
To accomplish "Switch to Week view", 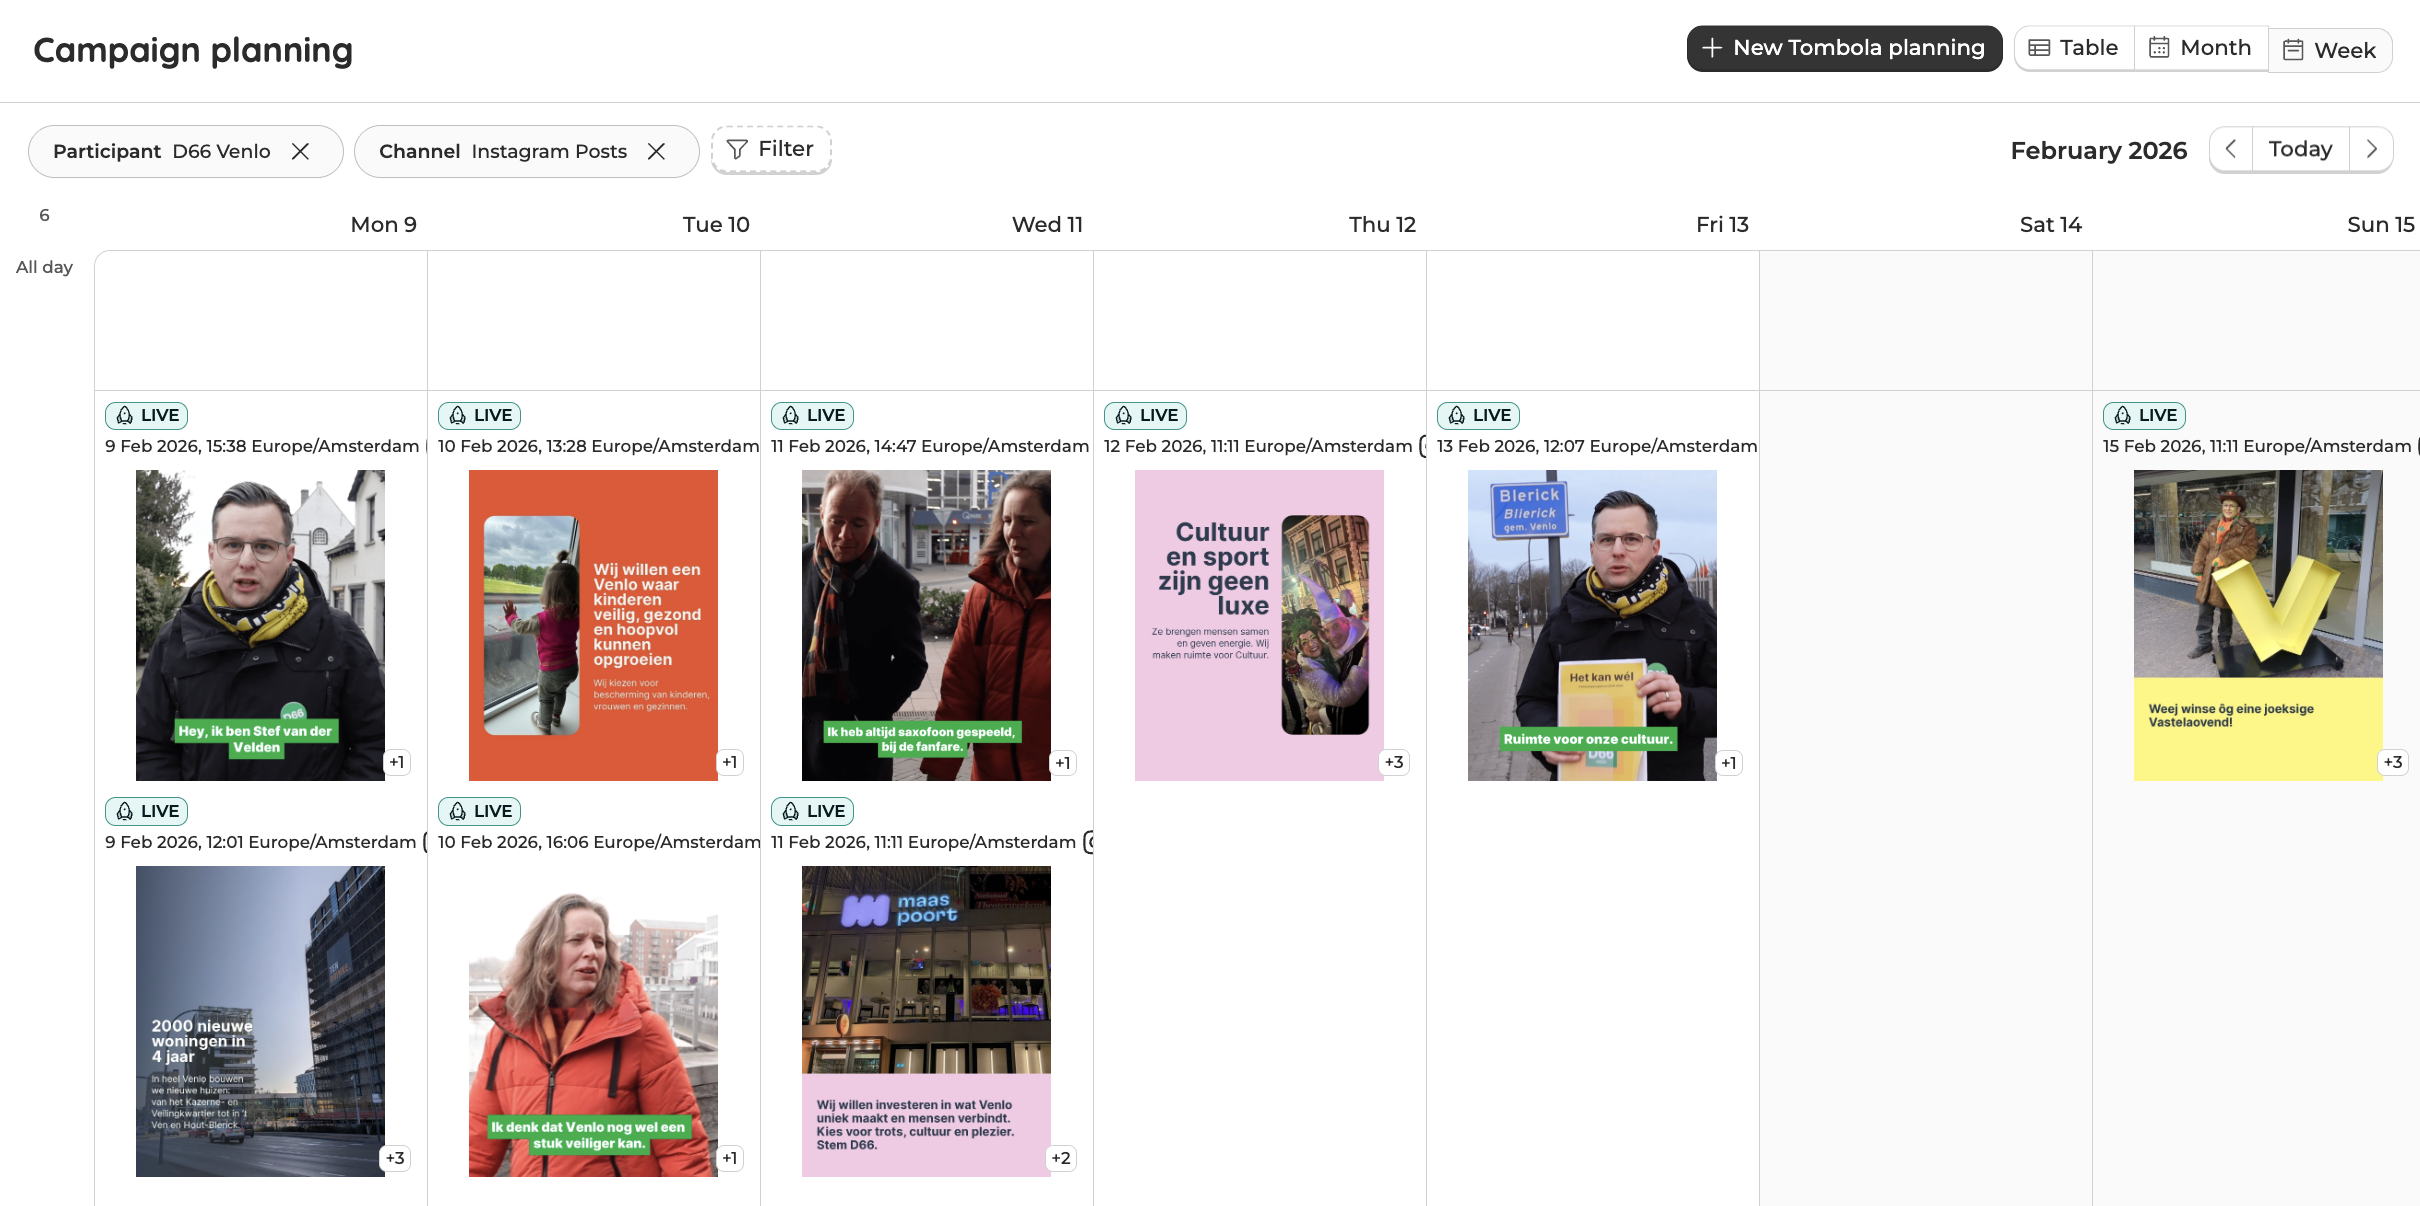I will (2329, 51).
